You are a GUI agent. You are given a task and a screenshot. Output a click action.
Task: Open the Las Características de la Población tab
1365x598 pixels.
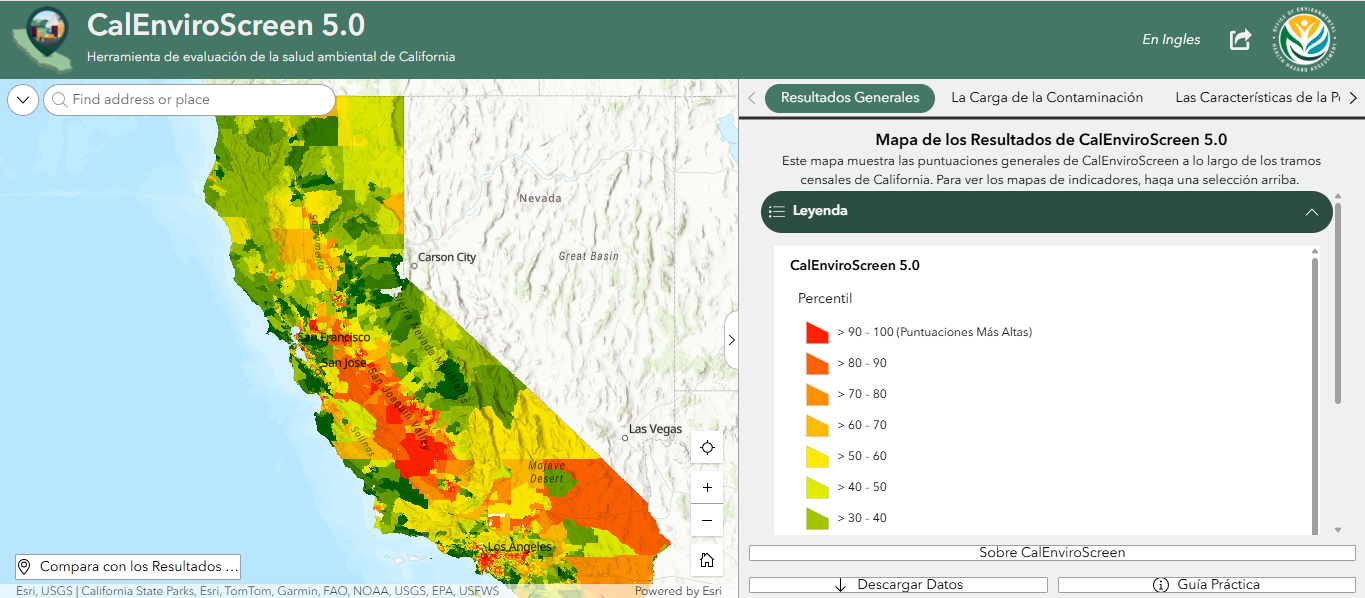coord(1258,98)
